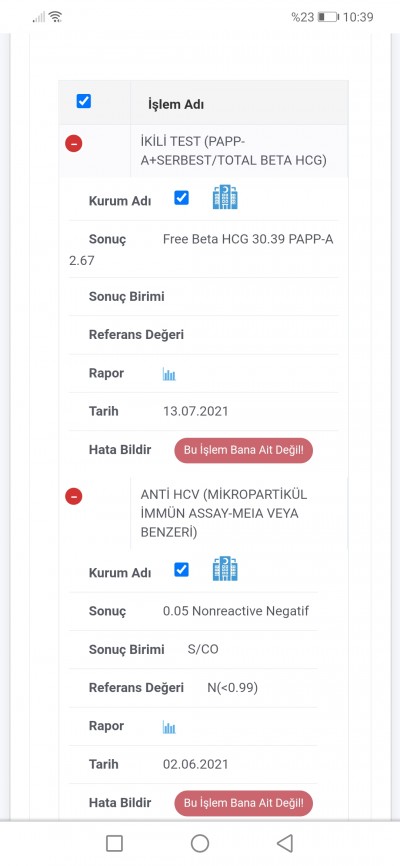Click first 'Bu İşlem Bana Ait Değil!' button
This screenshot has height=866, width=400.
(244, 450)
